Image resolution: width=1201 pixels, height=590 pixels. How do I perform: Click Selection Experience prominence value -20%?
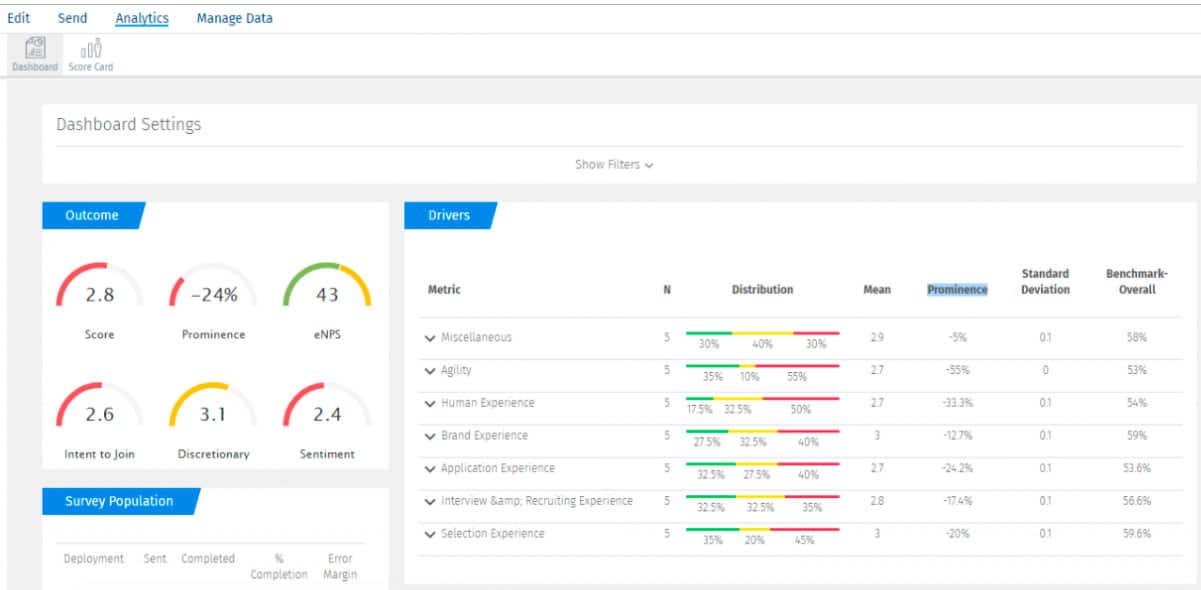tap(957, 534)
